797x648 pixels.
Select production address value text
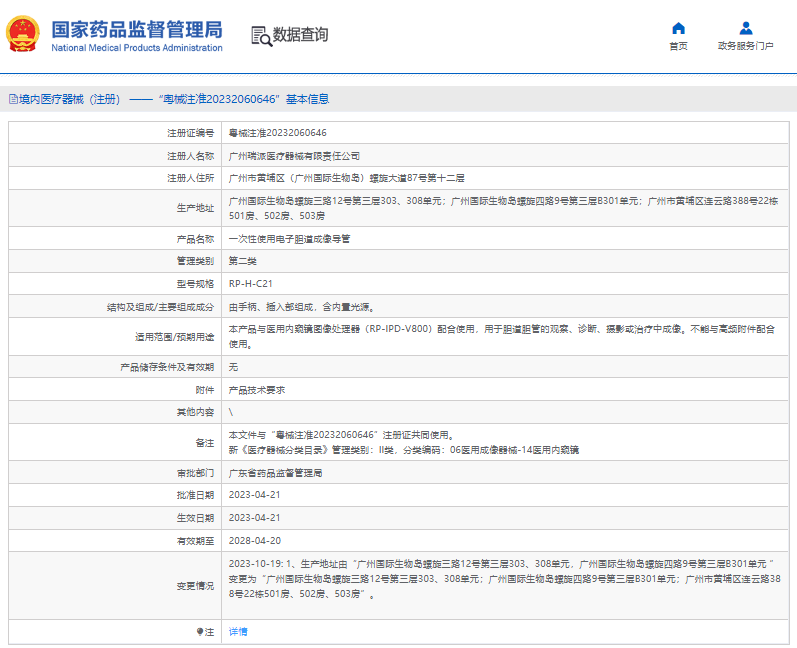503,208
